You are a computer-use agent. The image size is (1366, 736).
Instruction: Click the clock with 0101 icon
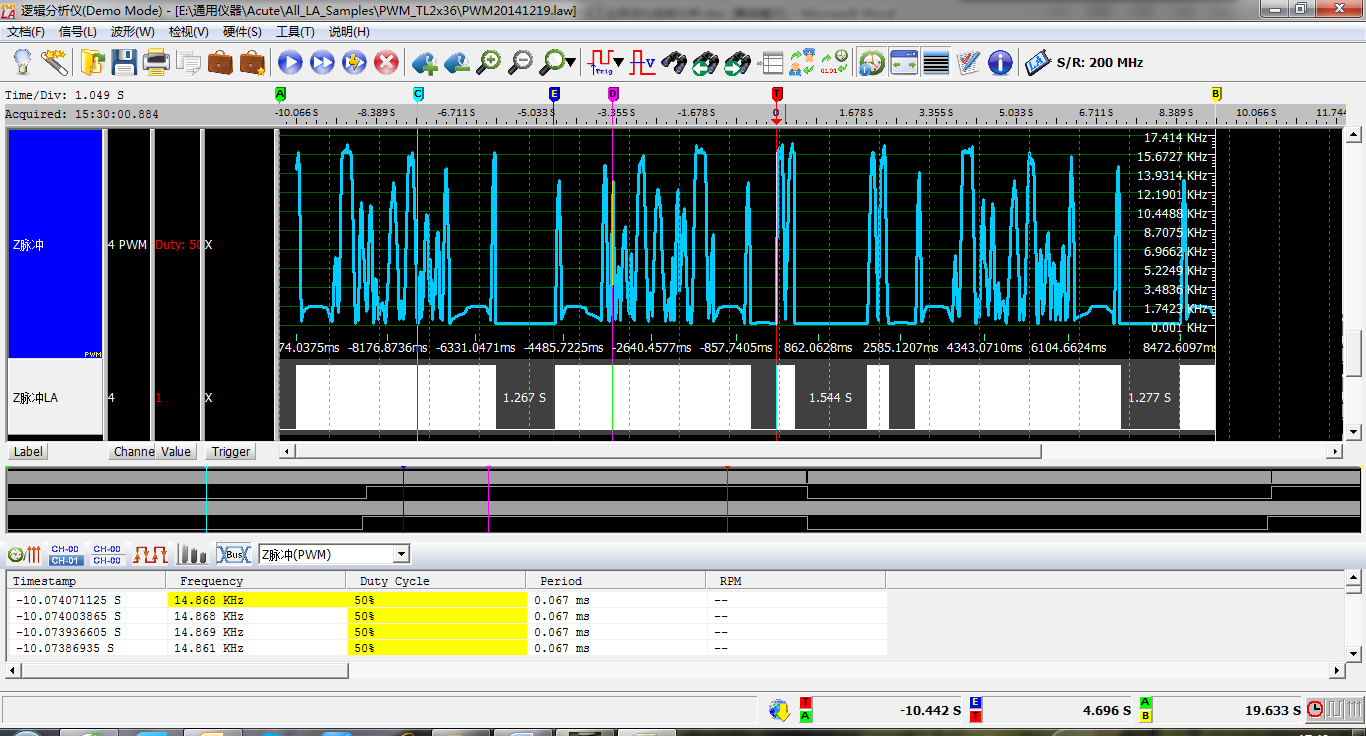coord(834,63)
